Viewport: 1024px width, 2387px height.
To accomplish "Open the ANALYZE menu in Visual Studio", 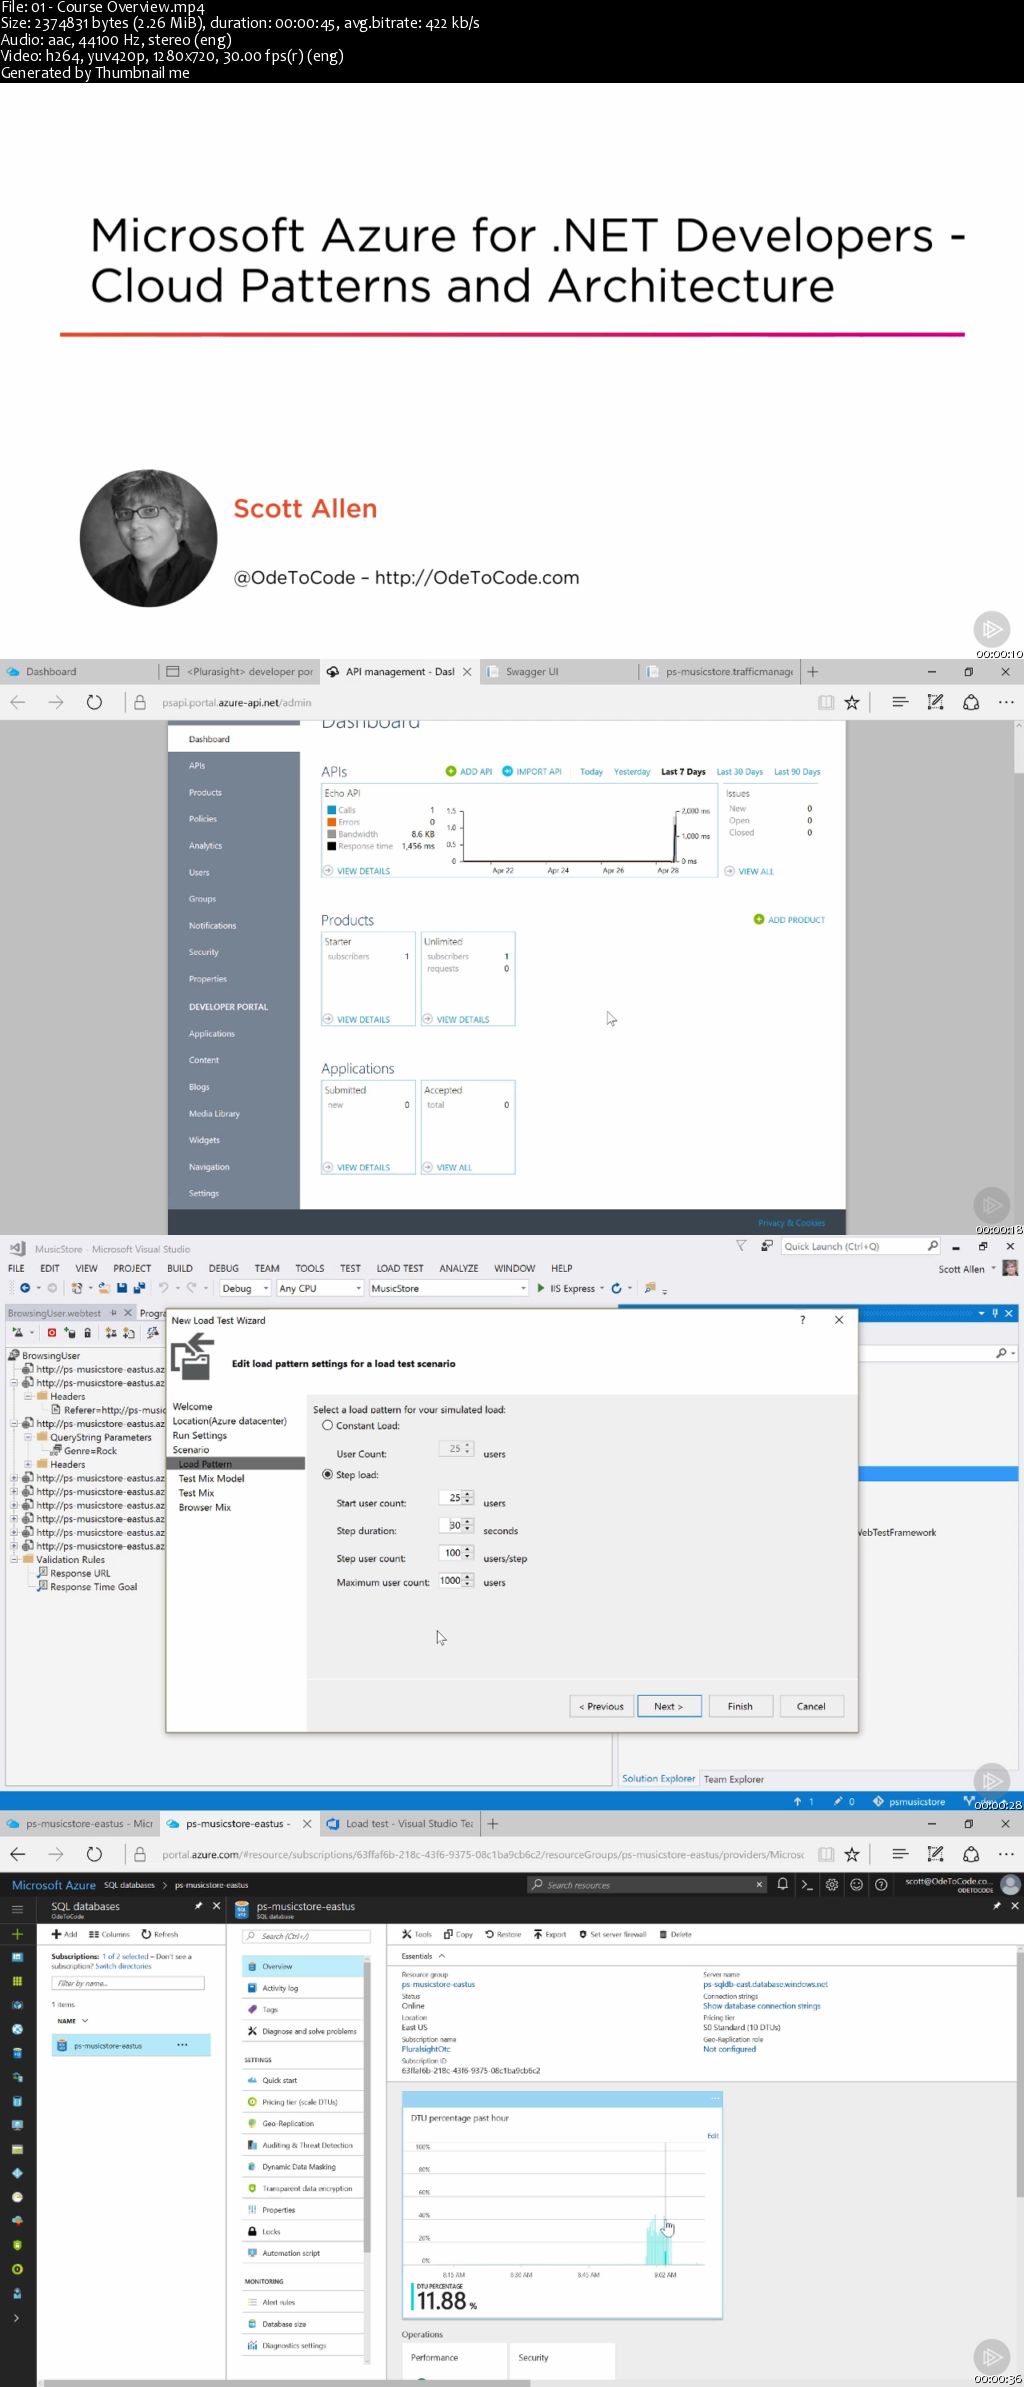I will tap(459, 1268).
